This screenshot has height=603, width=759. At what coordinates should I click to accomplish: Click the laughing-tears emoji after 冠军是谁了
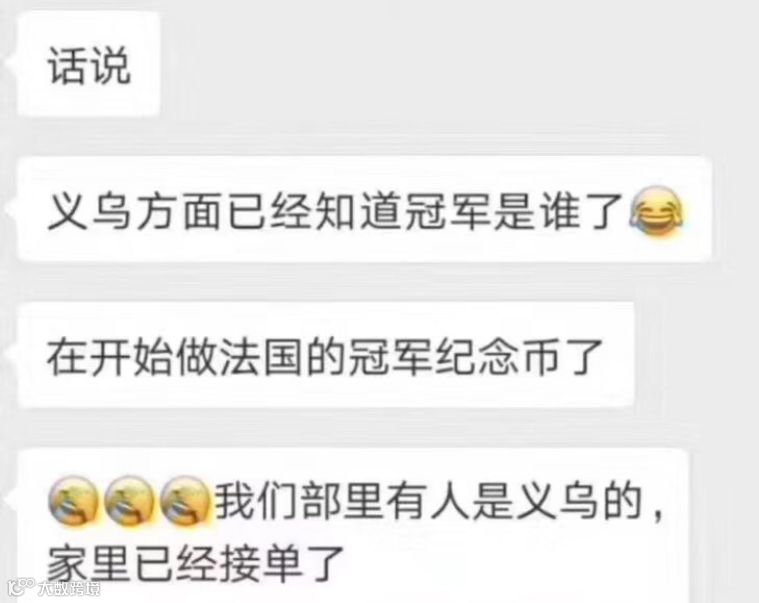(656, 212)
